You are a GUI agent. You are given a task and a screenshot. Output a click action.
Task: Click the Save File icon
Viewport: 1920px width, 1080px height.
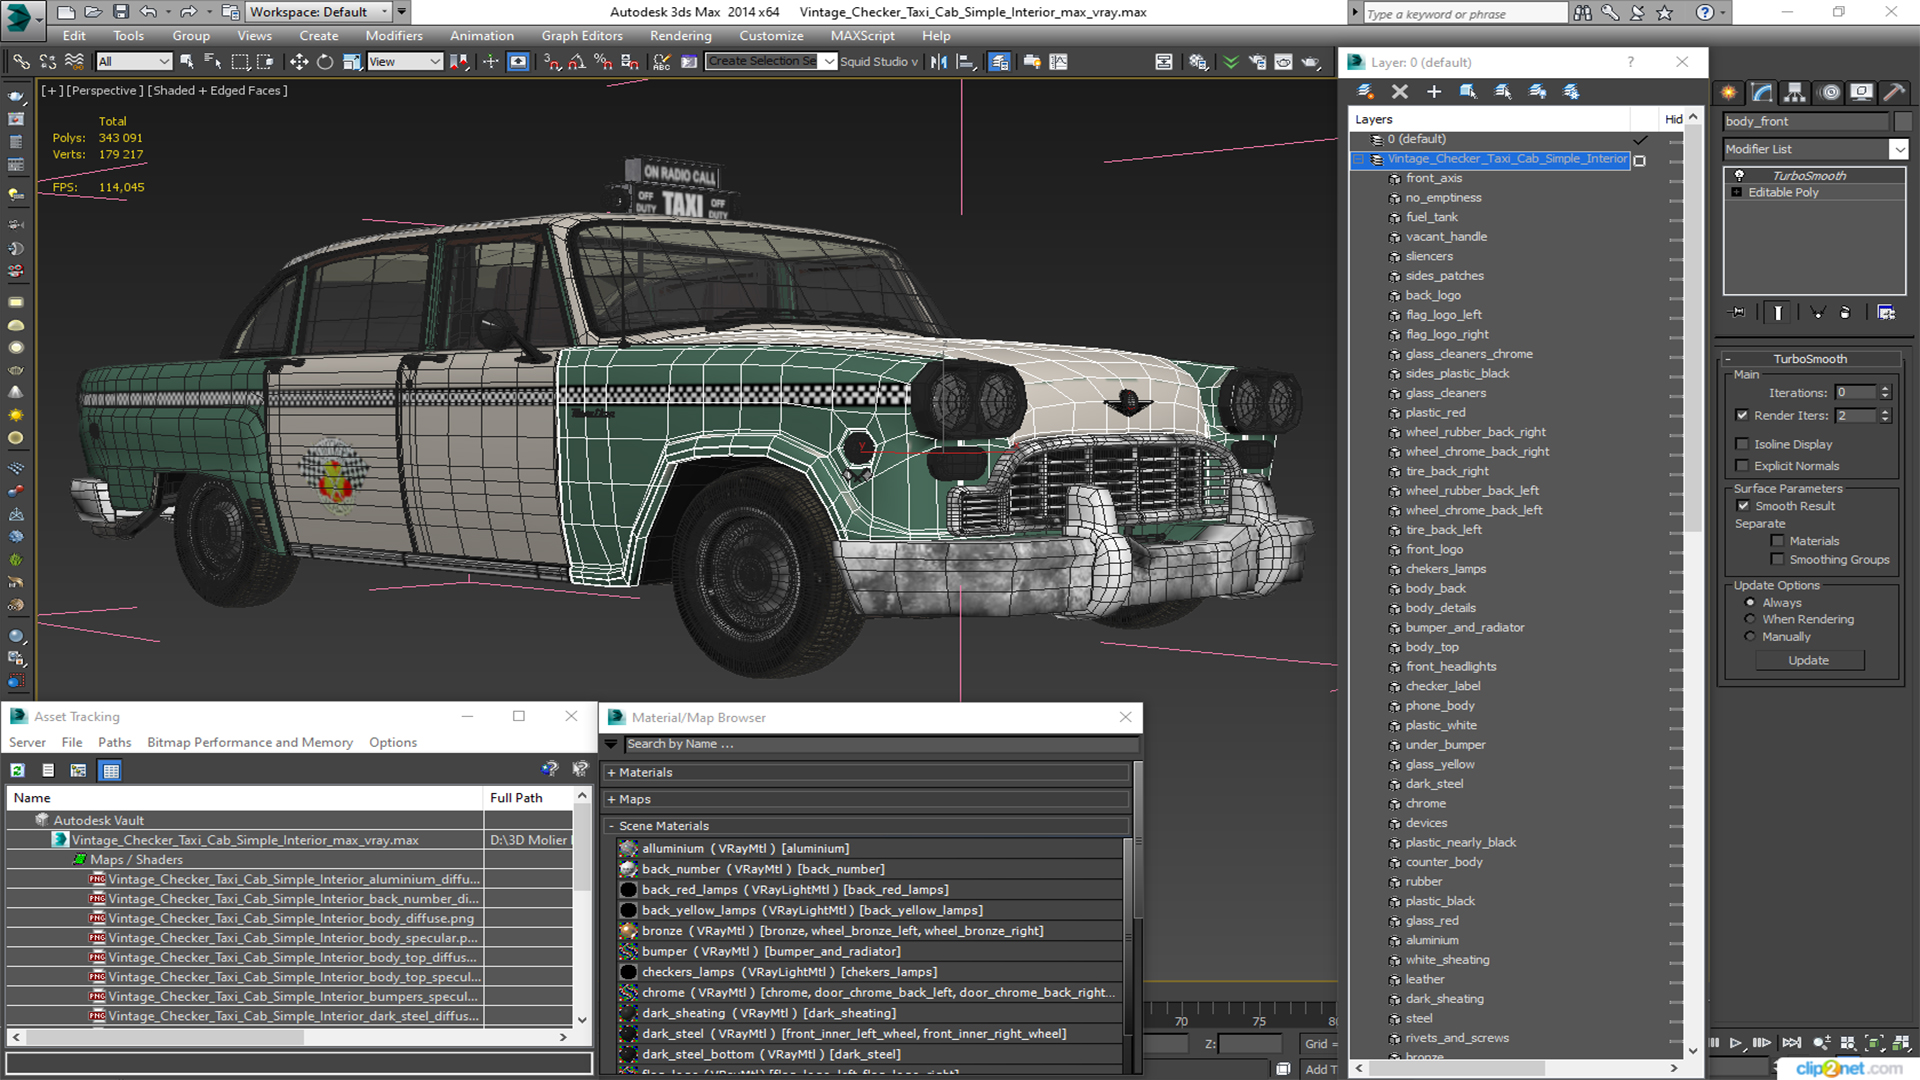(120, 12)
